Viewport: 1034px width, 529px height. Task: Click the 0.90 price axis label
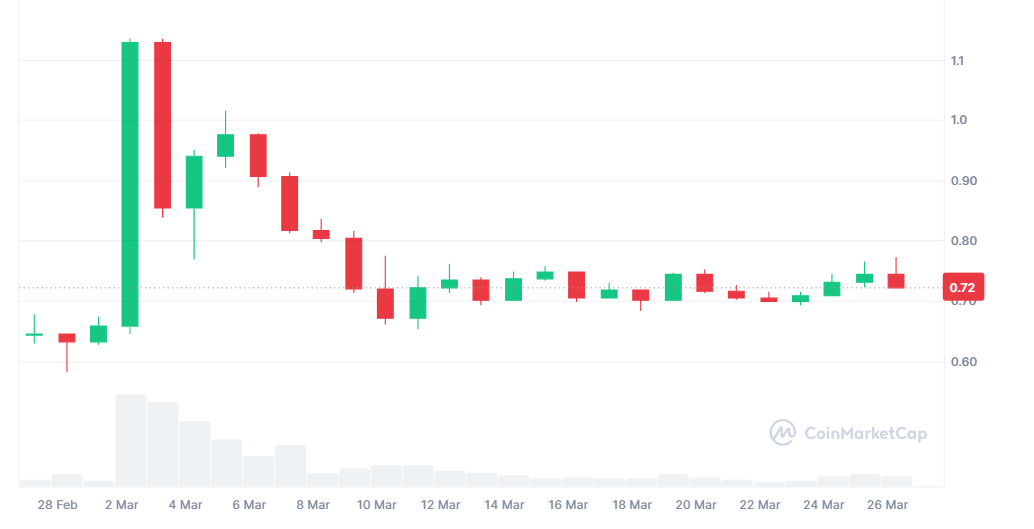tap(962, 181)
